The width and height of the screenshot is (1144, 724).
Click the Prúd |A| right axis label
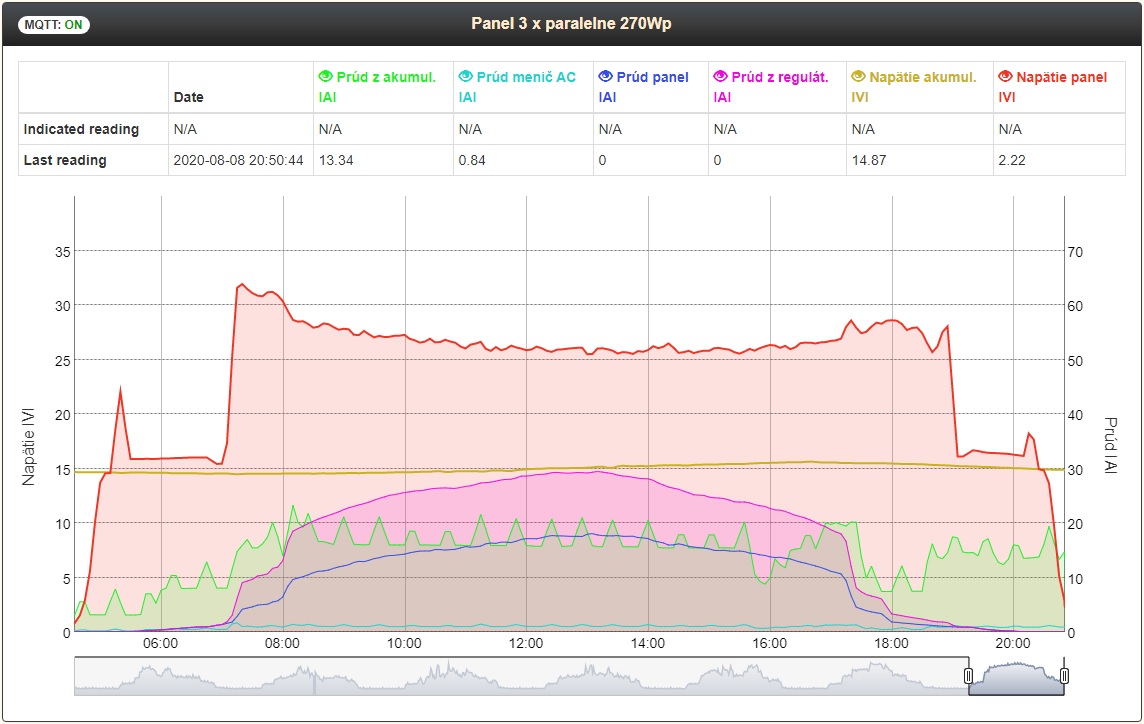coord(1110,445)
